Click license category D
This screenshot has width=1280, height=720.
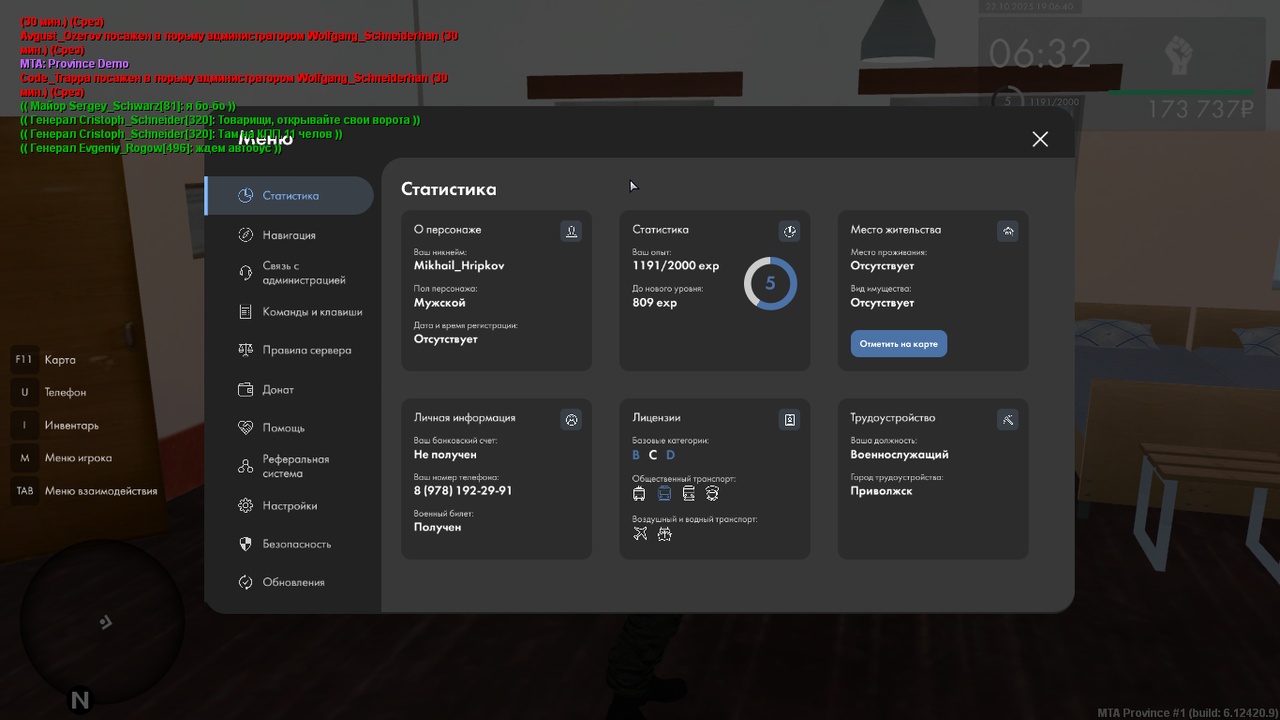670,455
